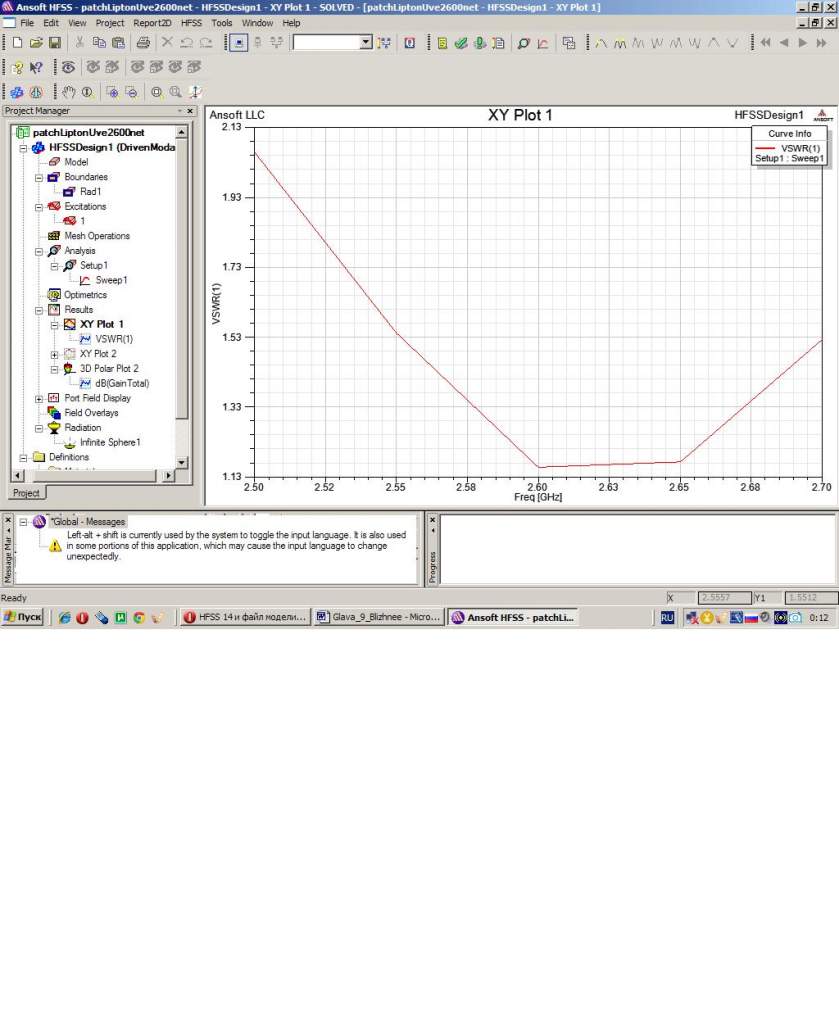Click the yellow double-peak marker icon
839x1024 pixels.
620,43
